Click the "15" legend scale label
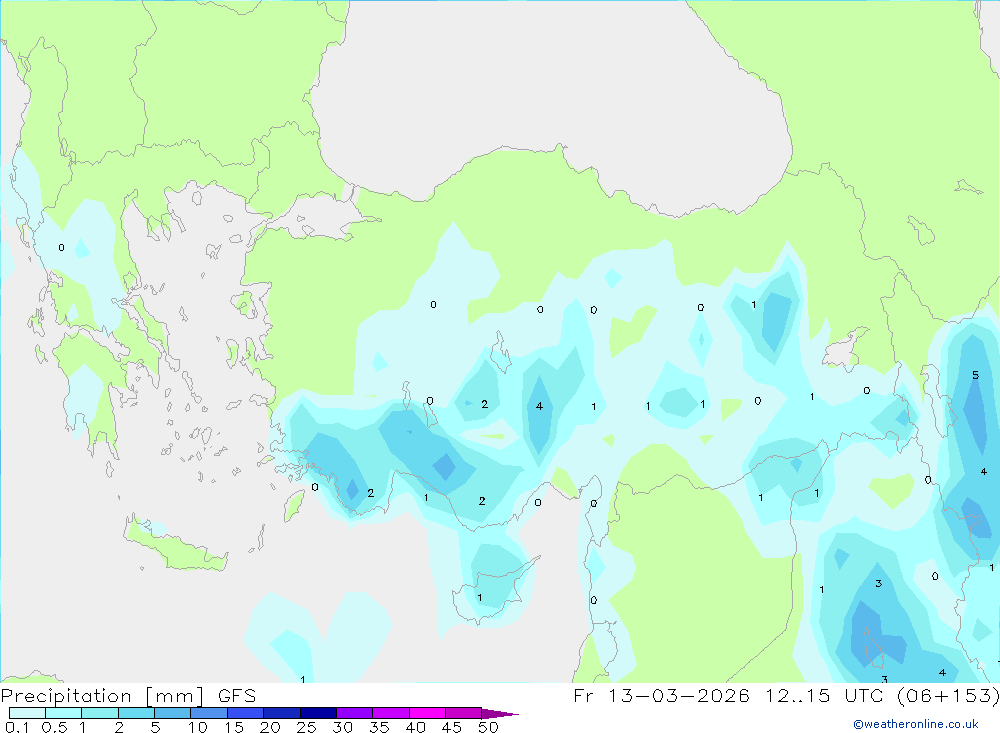 pos(234,727)
